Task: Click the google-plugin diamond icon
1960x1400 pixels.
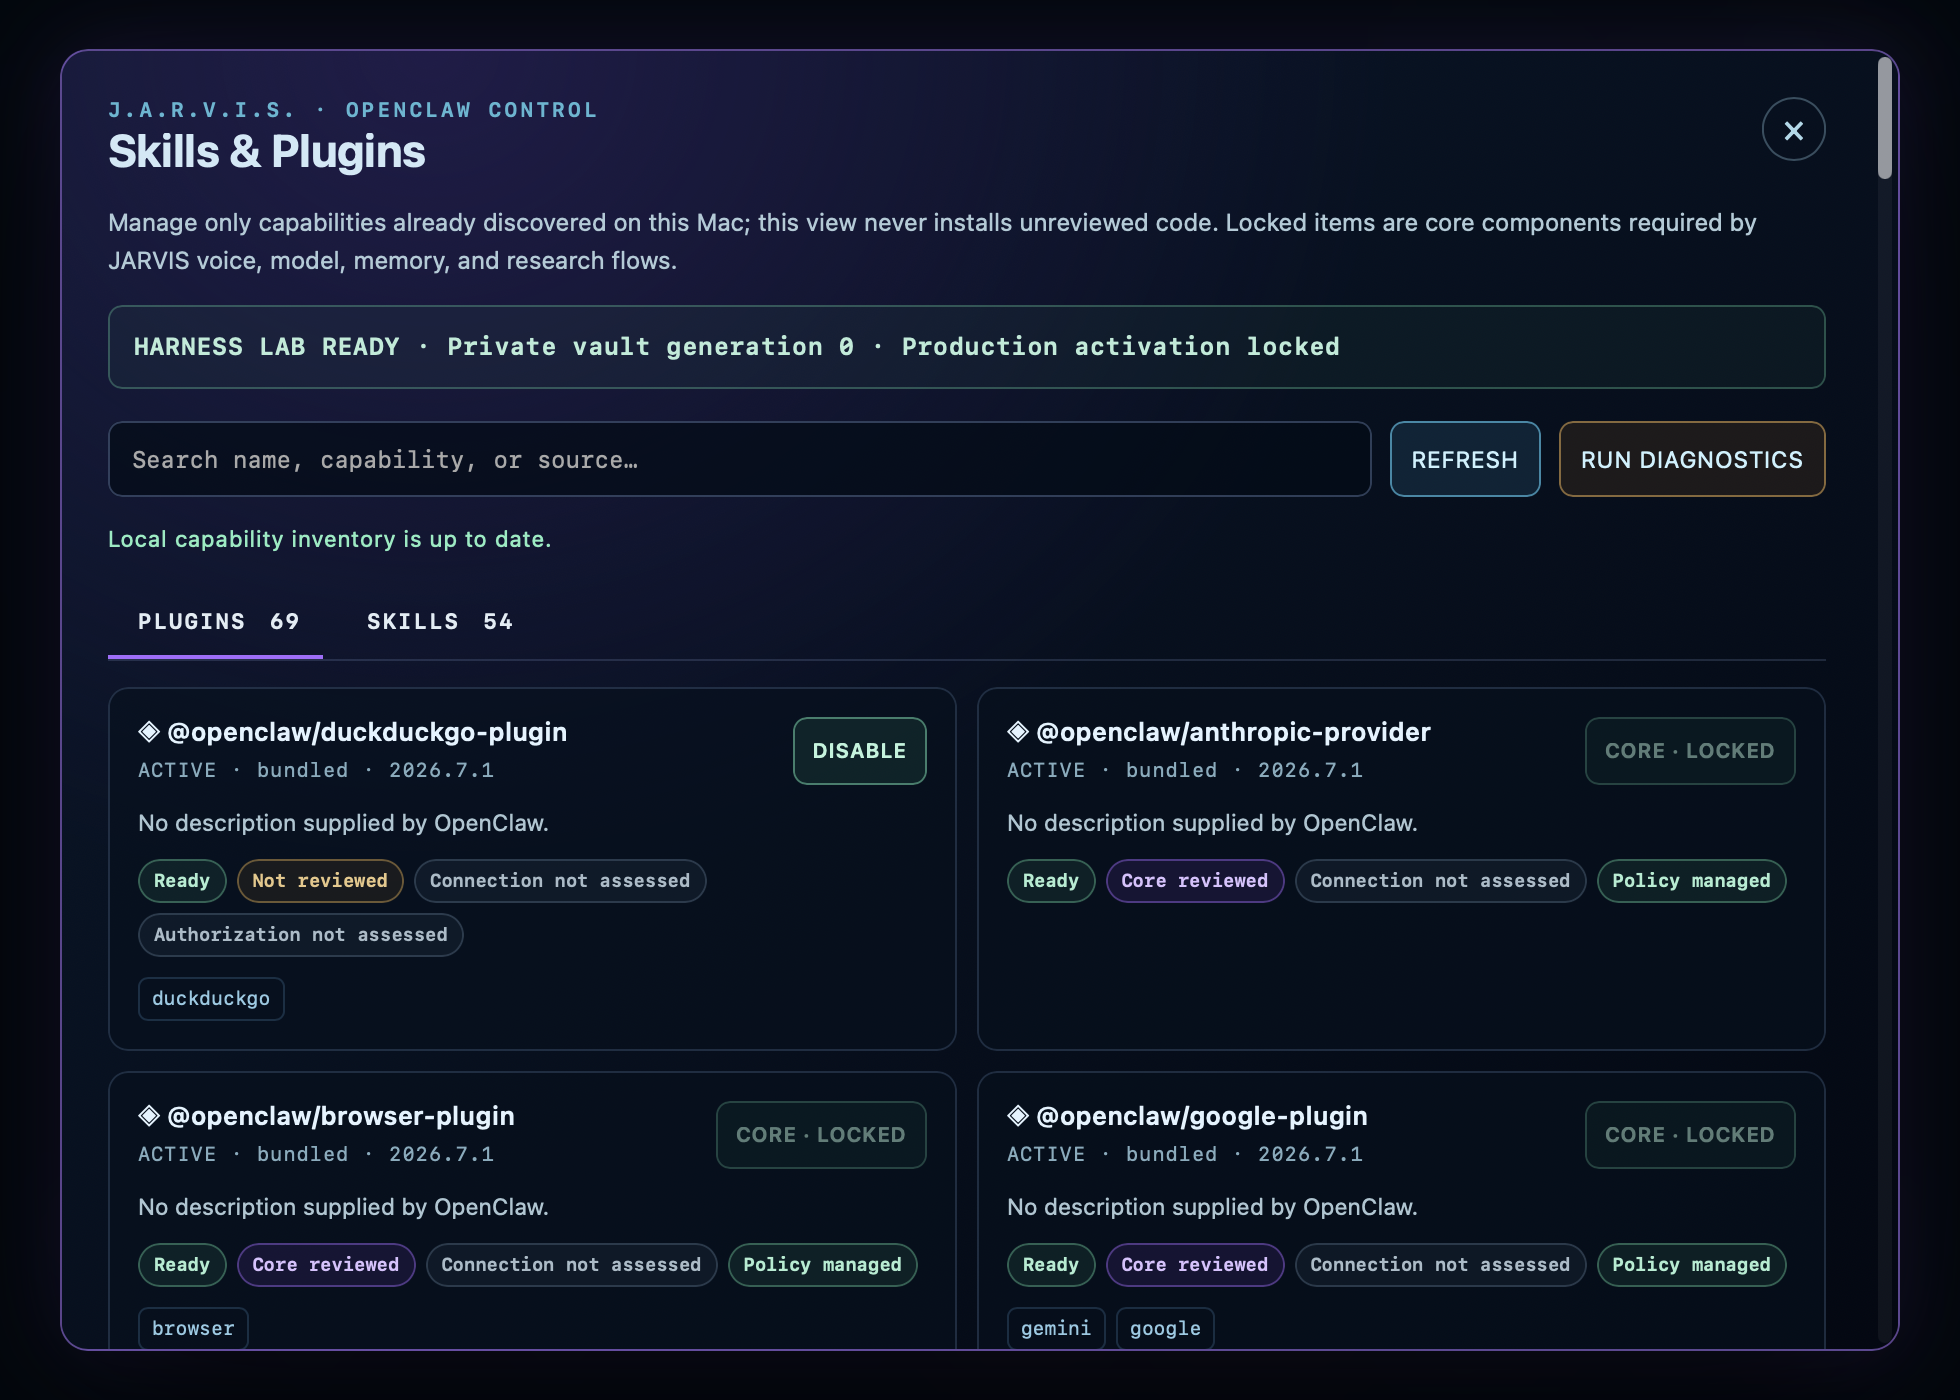Action: pyautogui.click(x=1018, y=1116)
